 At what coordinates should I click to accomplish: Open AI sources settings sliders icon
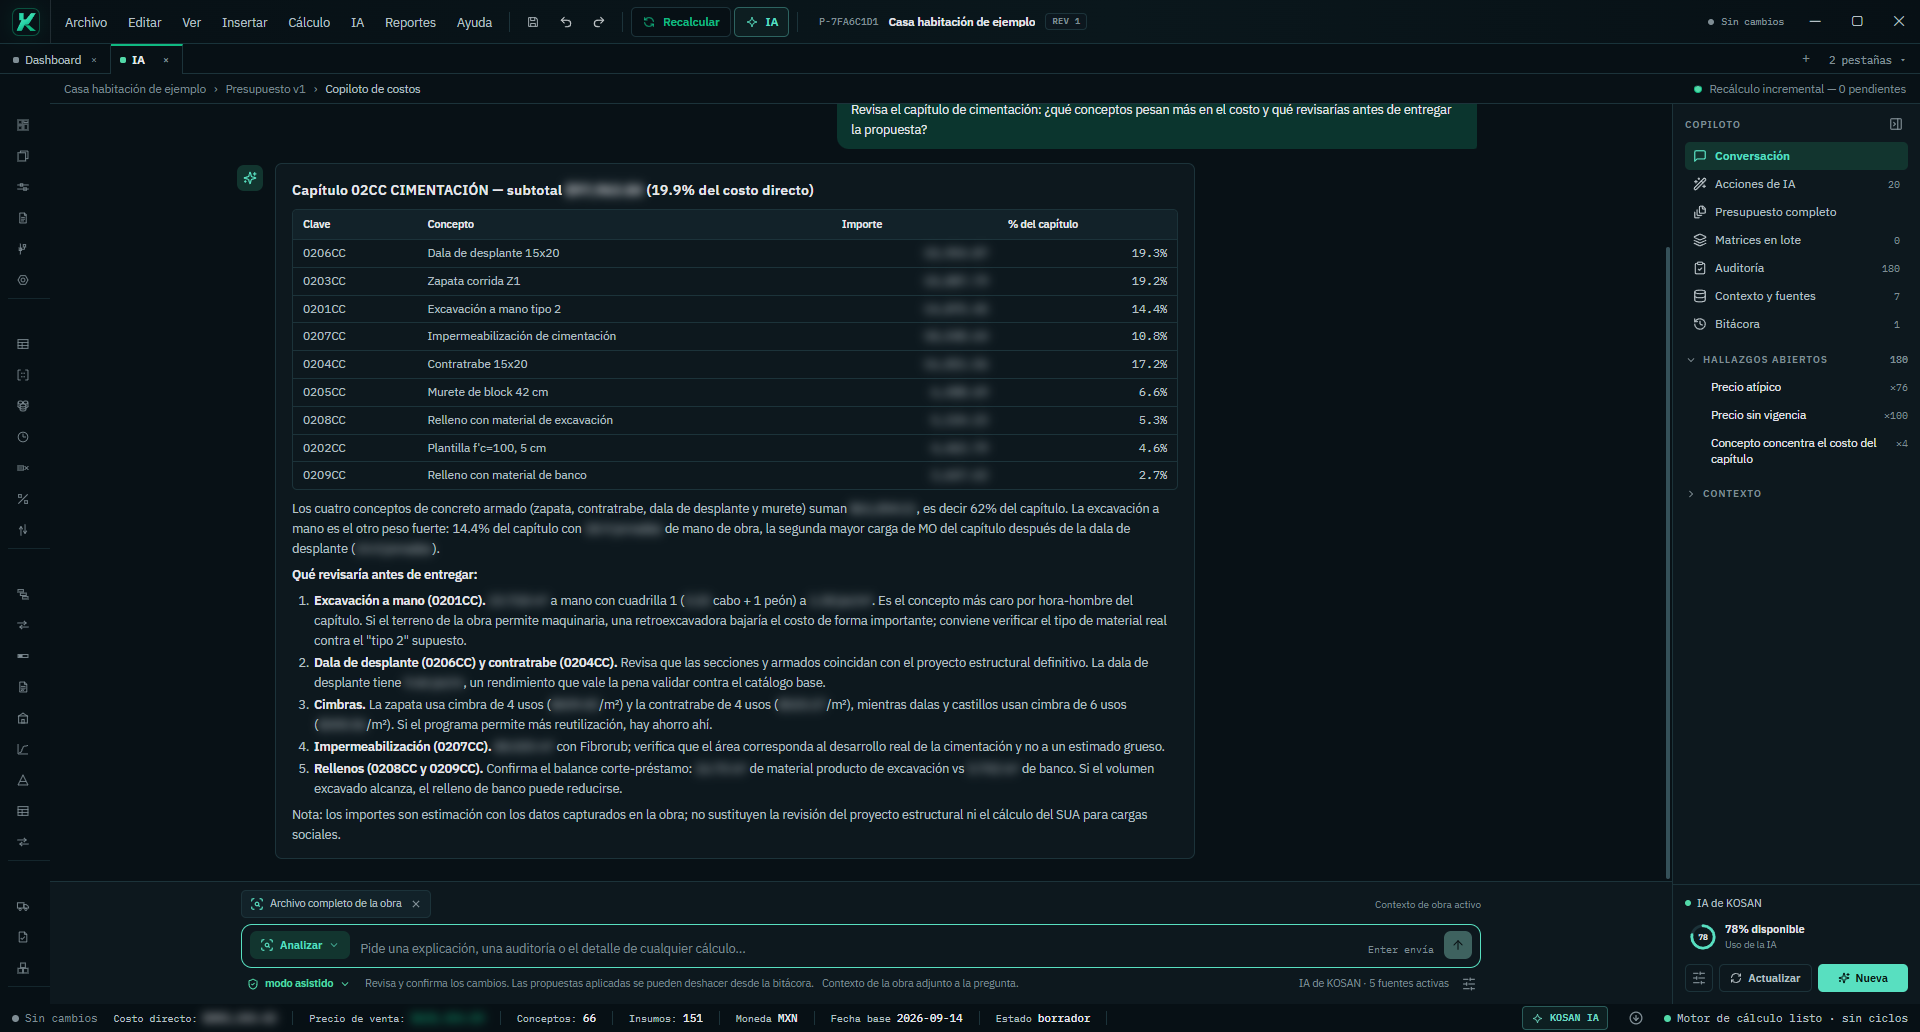click(1469, 984)
